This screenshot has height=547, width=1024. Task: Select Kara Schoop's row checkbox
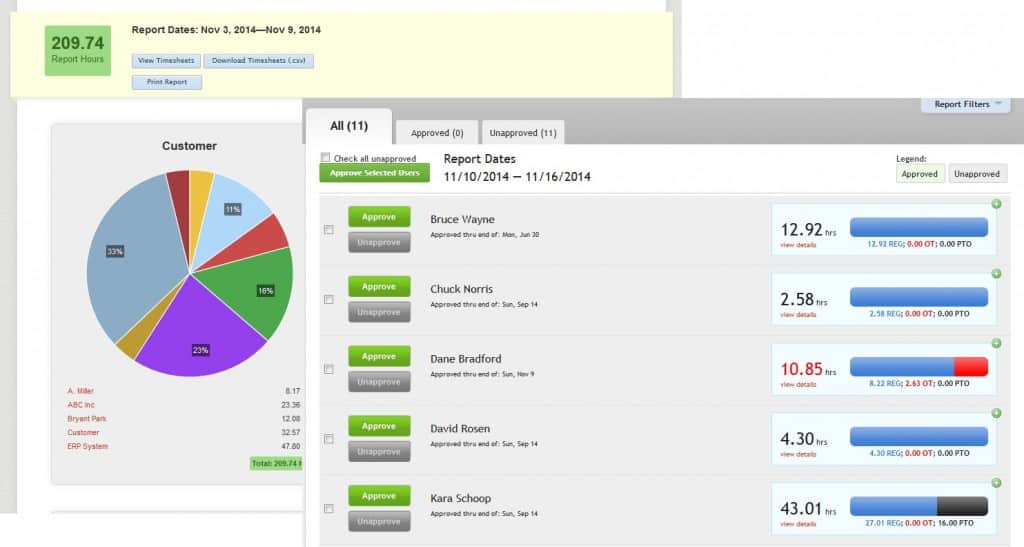pyautogui.click(x=328, y=509)
